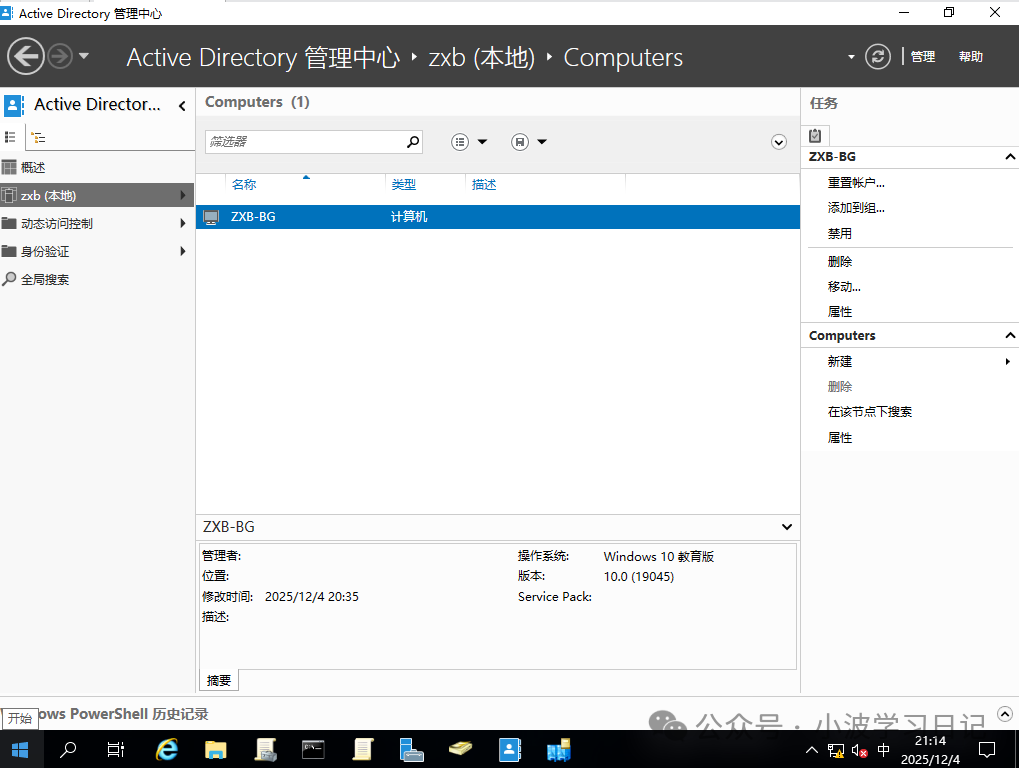
Task: Collapse the Computers tasks section chevron
Action: point(1009,335)
